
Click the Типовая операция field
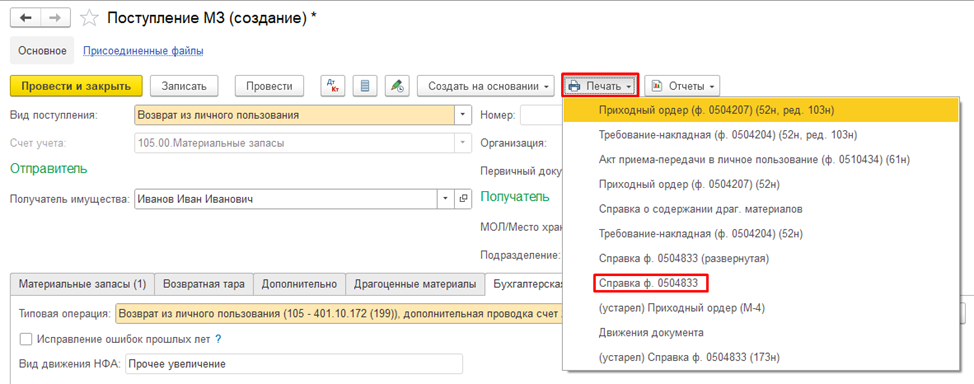pos(339,314)
